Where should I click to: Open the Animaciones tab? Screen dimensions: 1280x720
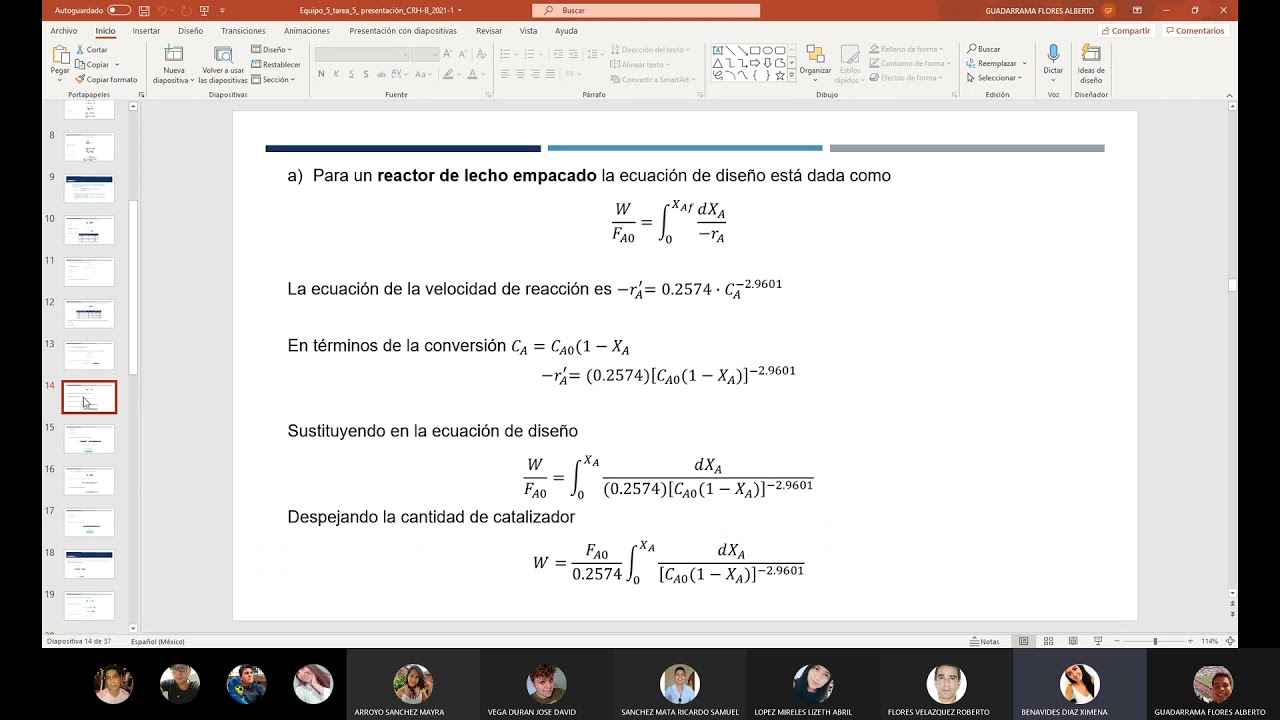[x=307, y=31]
